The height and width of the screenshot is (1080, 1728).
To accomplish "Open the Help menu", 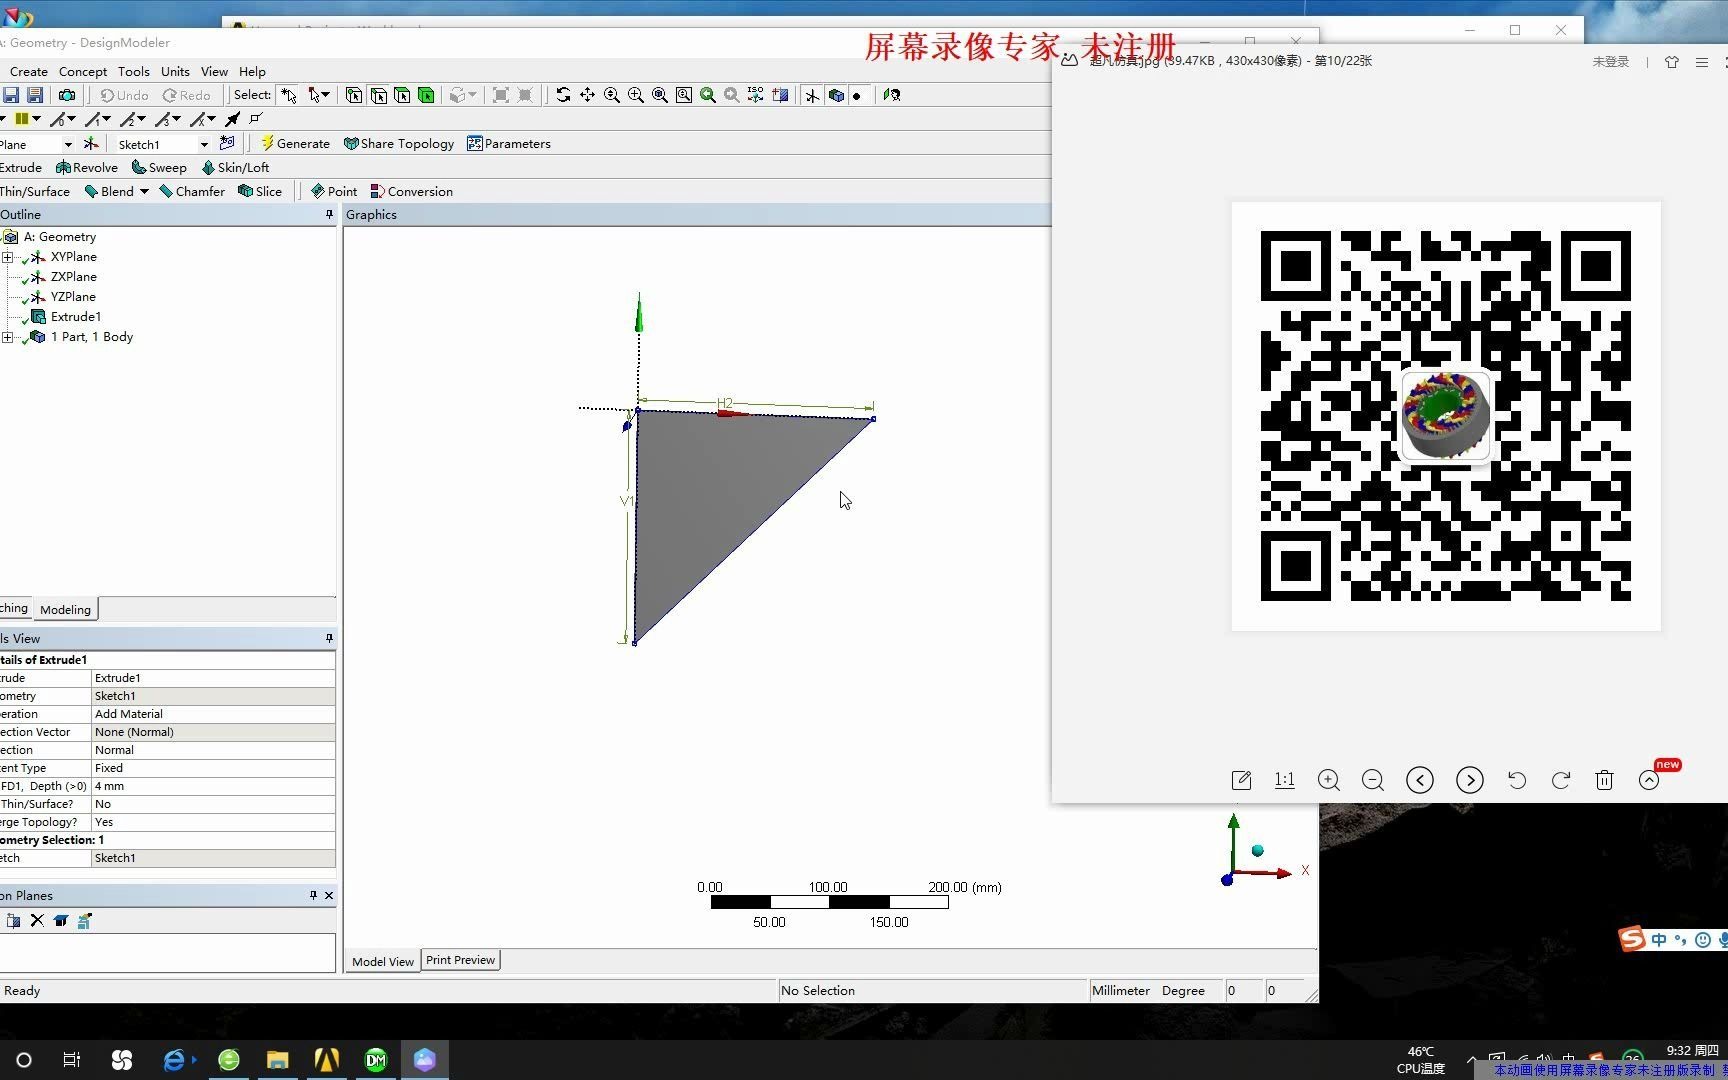I will [252, 71].
